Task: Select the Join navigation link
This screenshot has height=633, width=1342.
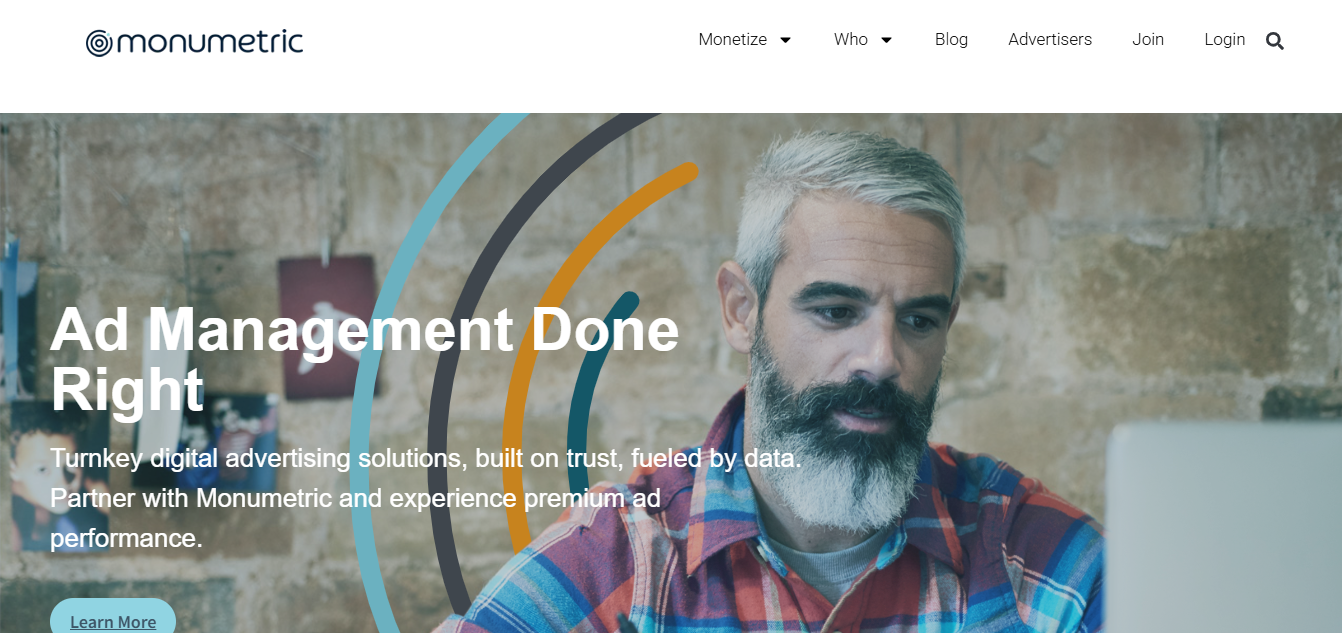Action: tap(1148, 40)
